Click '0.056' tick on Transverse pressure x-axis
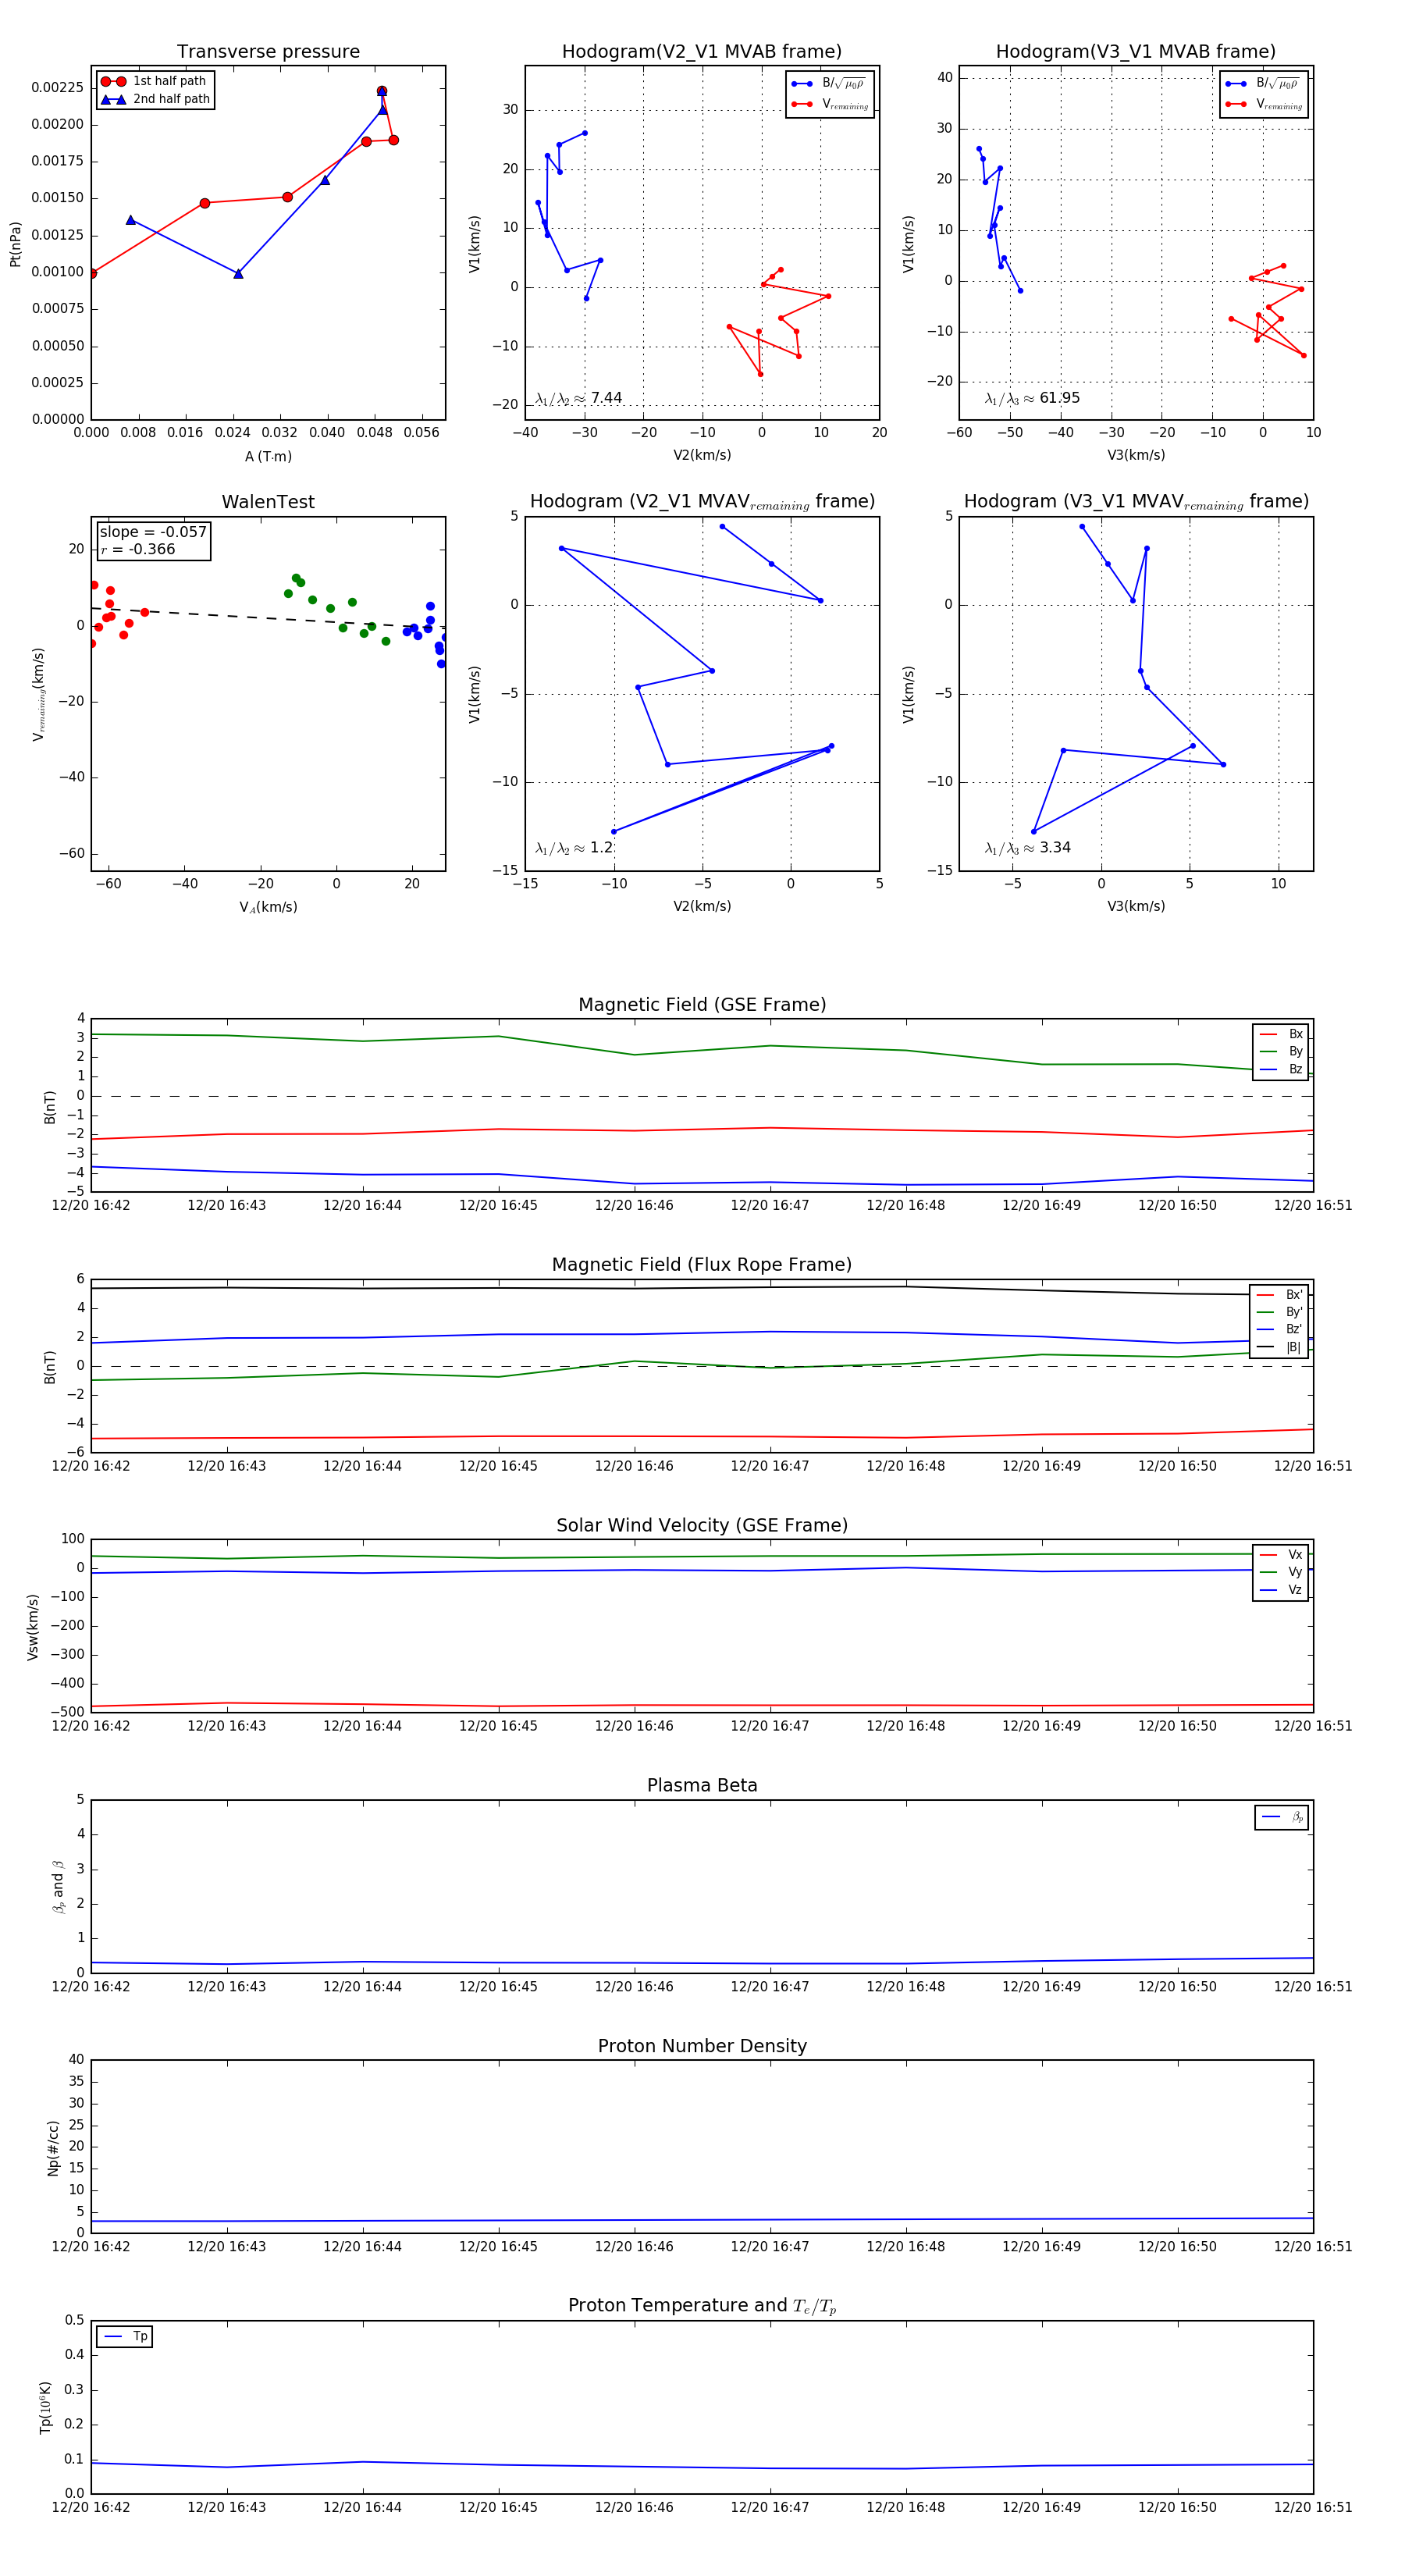This screenshot has width=1405, height=2576. point(421,433)
